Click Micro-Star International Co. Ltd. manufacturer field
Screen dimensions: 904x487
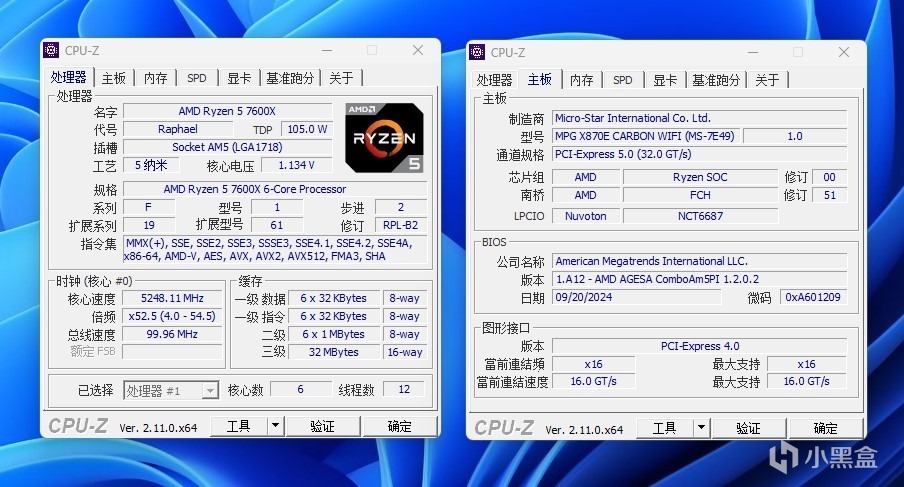699,118
